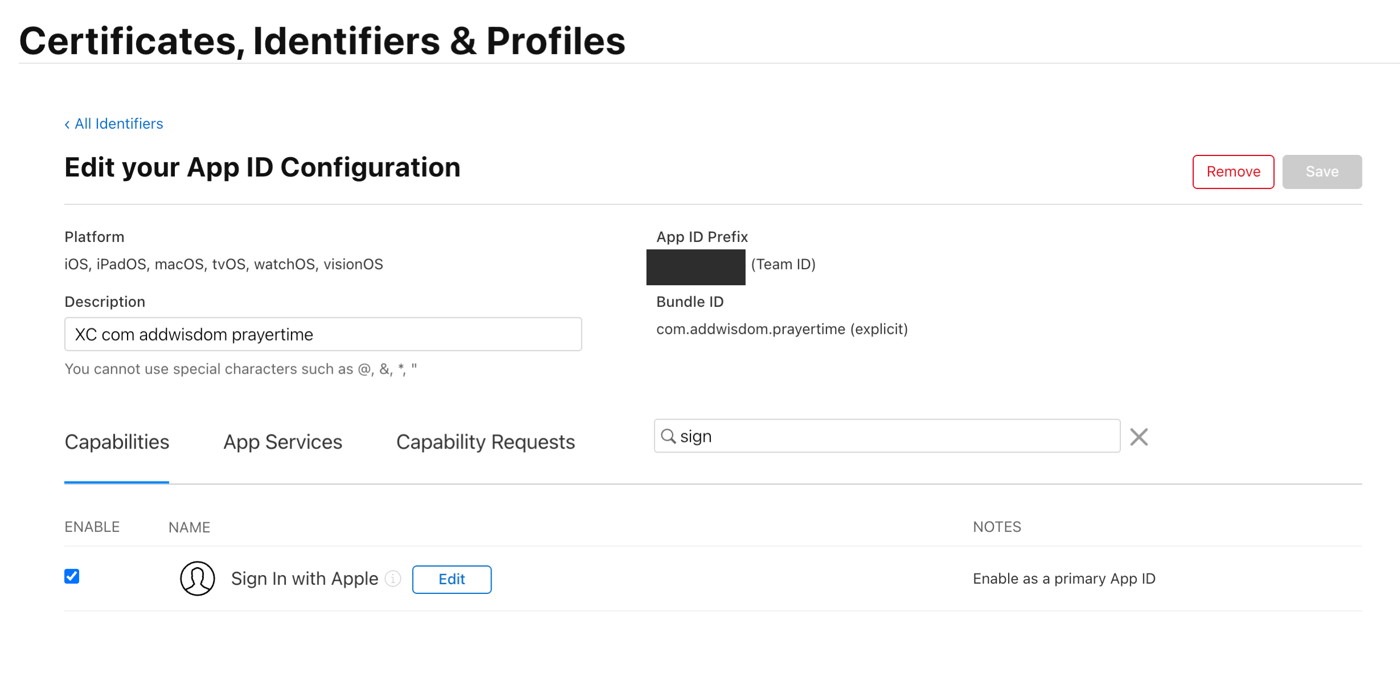Click the NAME column header
The width and height of the screenshot is (1400, 673).
(x=189, y=527)
